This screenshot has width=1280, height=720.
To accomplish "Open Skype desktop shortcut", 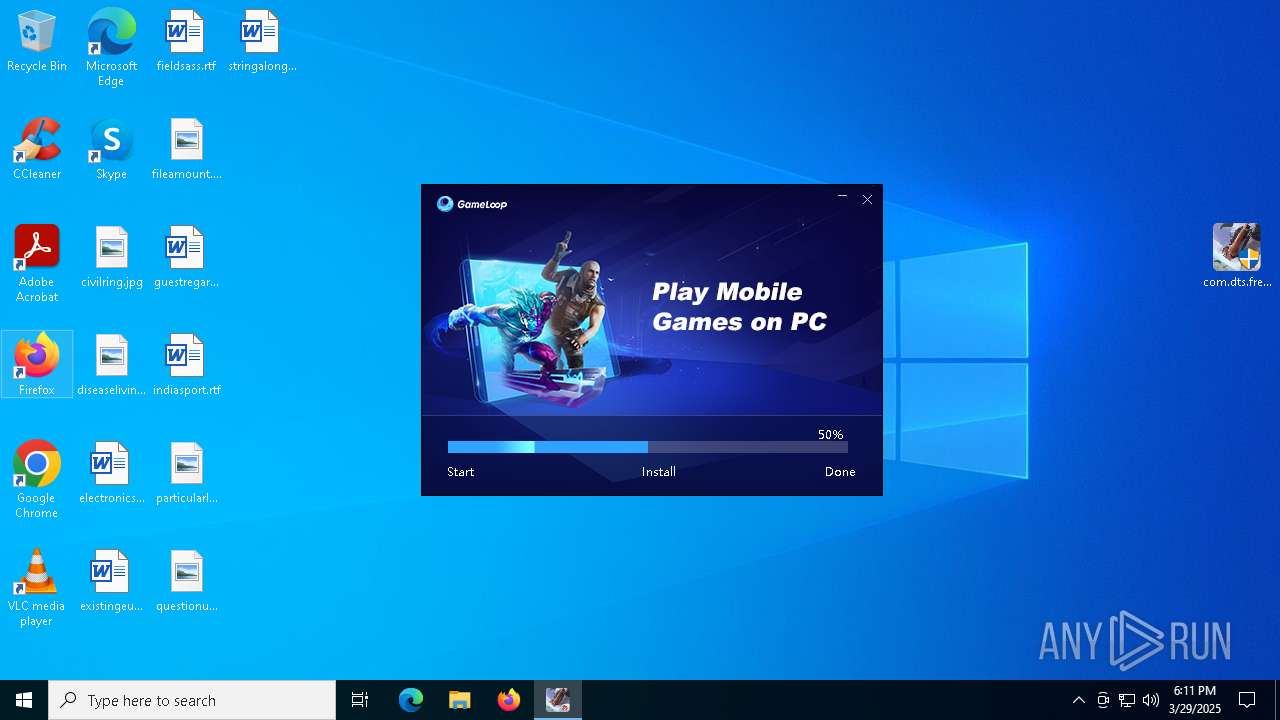I will click(111, 149).
